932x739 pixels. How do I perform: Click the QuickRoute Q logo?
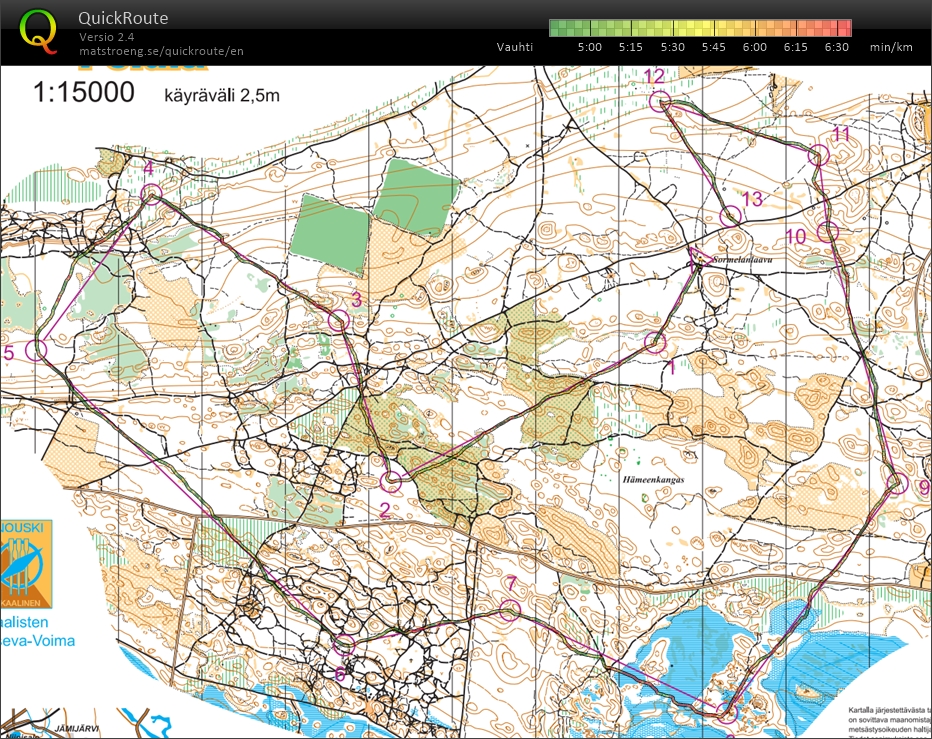click(x=39, y=29)
